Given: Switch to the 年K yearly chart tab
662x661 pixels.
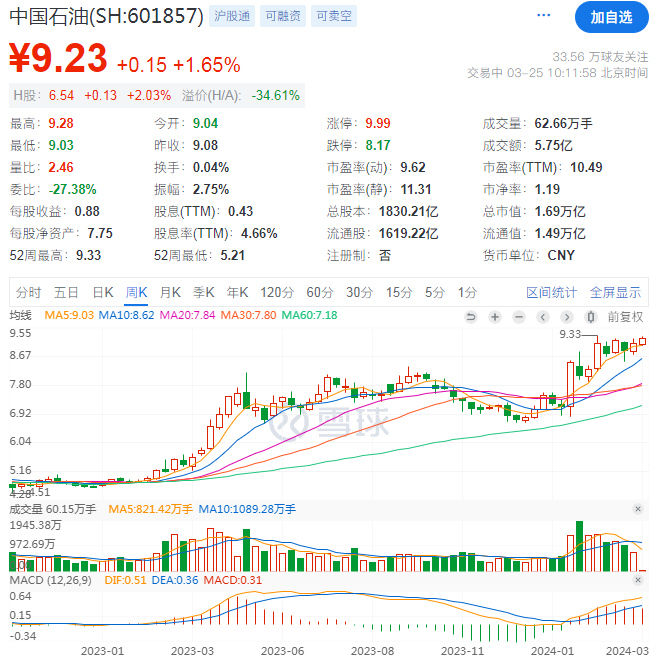Looking at the screenshot, I should [237, 292].
